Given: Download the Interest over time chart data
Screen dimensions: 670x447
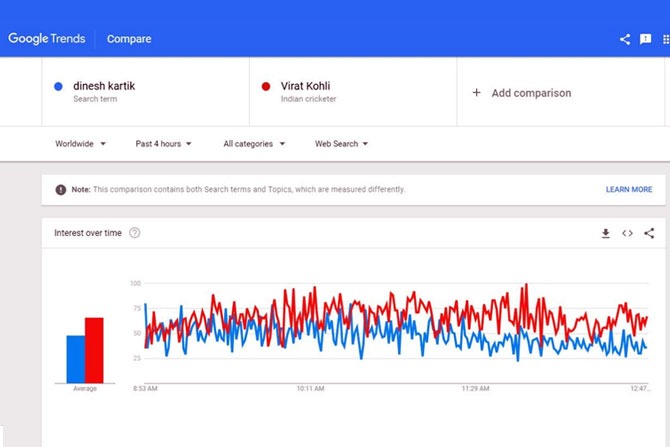Looking at the screenshot, I should pos(605,233).
